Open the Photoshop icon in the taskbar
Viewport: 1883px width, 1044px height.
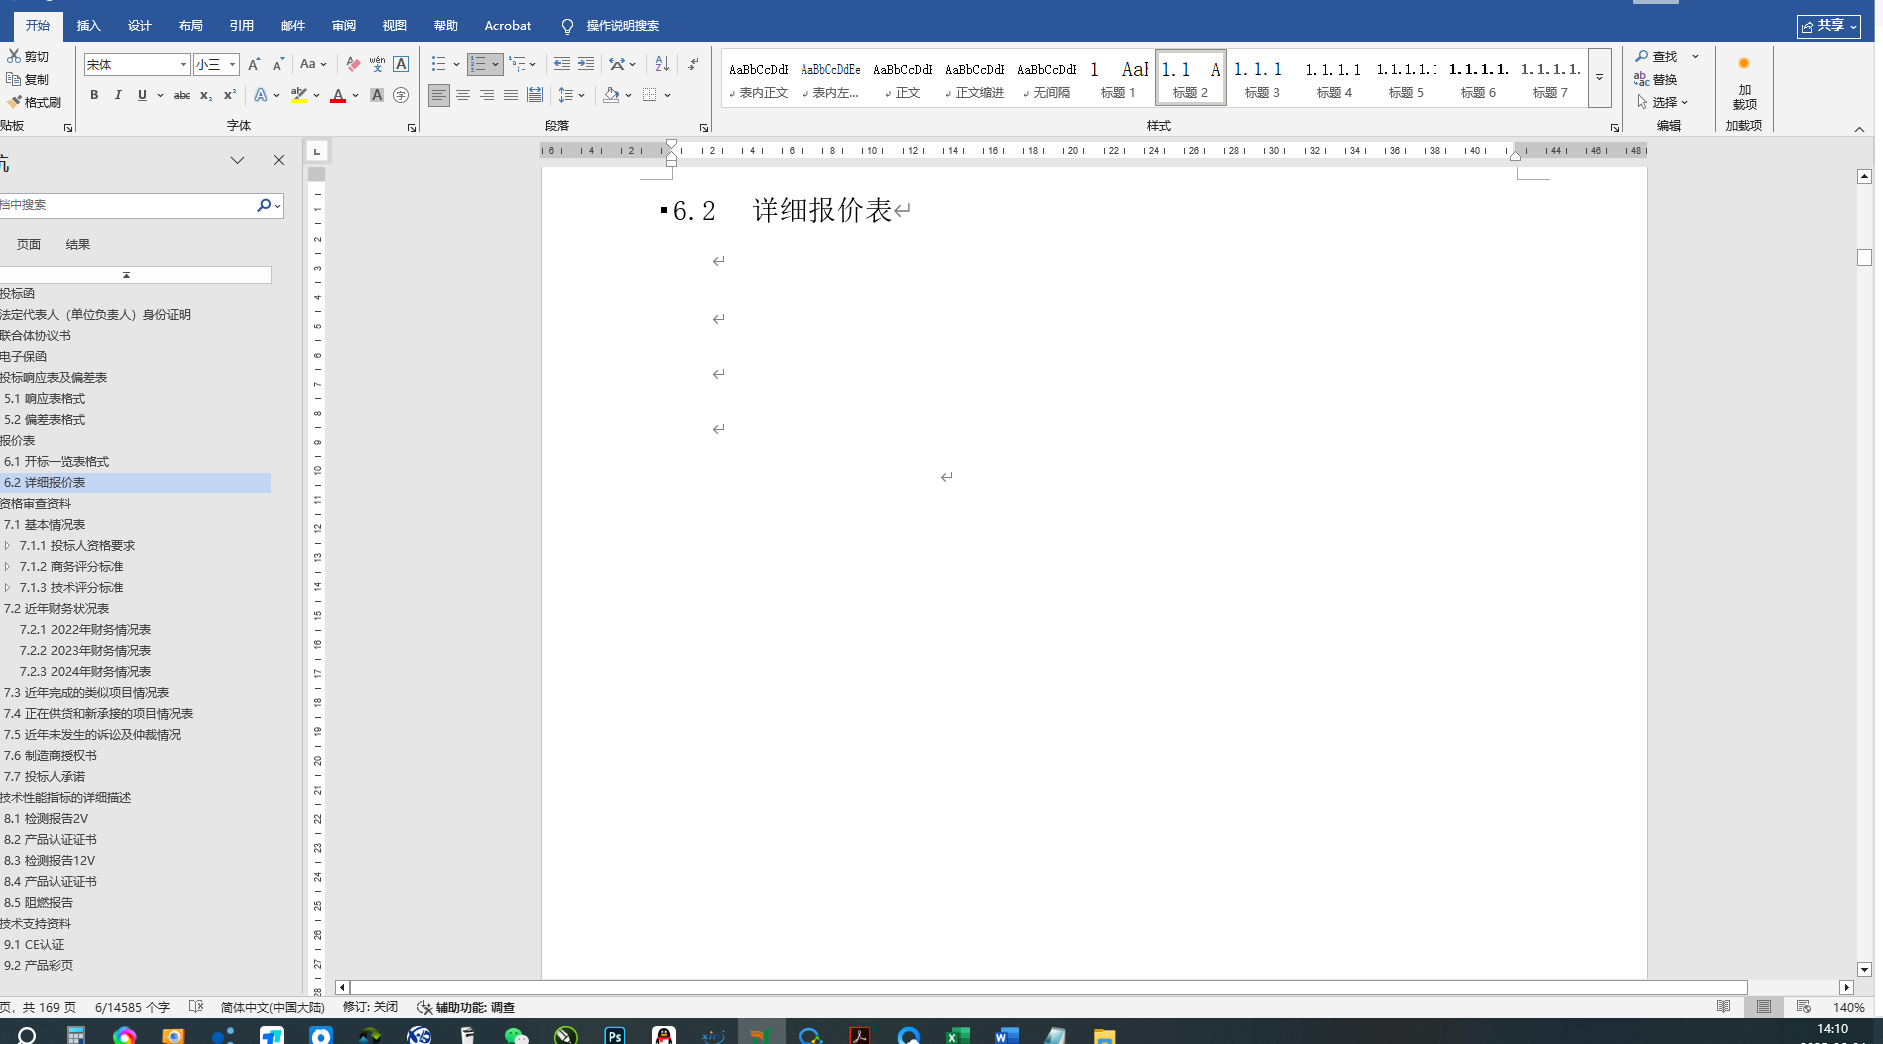pos(615,1035)
